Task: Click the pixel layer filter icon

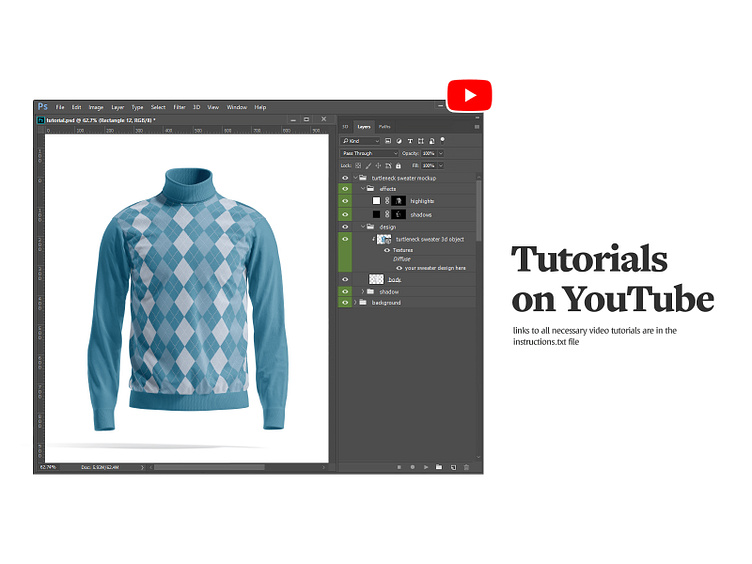Action: coord(388,141)
